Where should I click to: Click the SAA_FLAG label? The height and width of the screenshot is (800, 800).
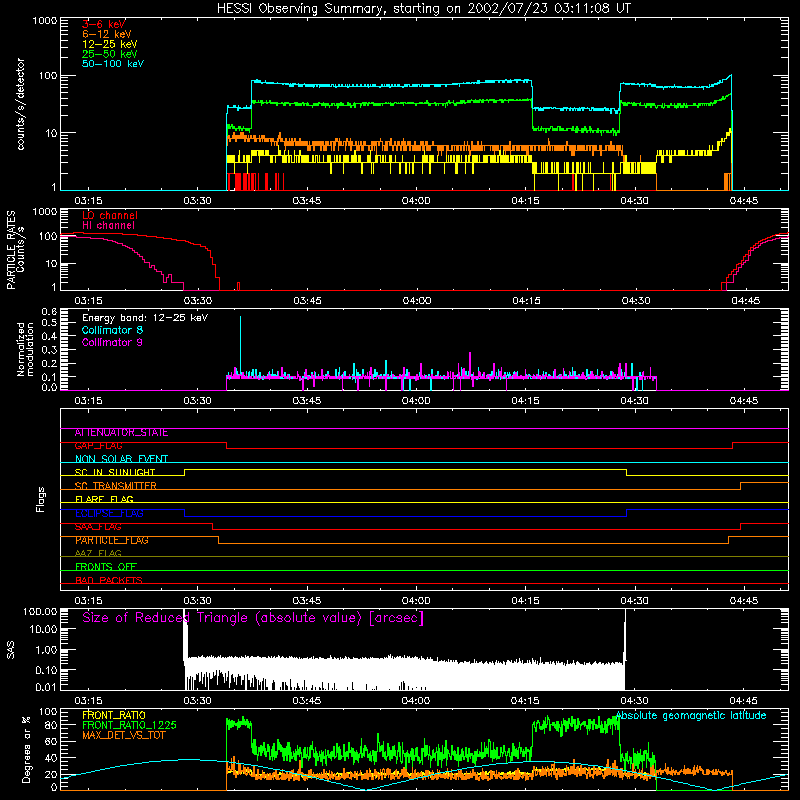click(x=98, y=527)
